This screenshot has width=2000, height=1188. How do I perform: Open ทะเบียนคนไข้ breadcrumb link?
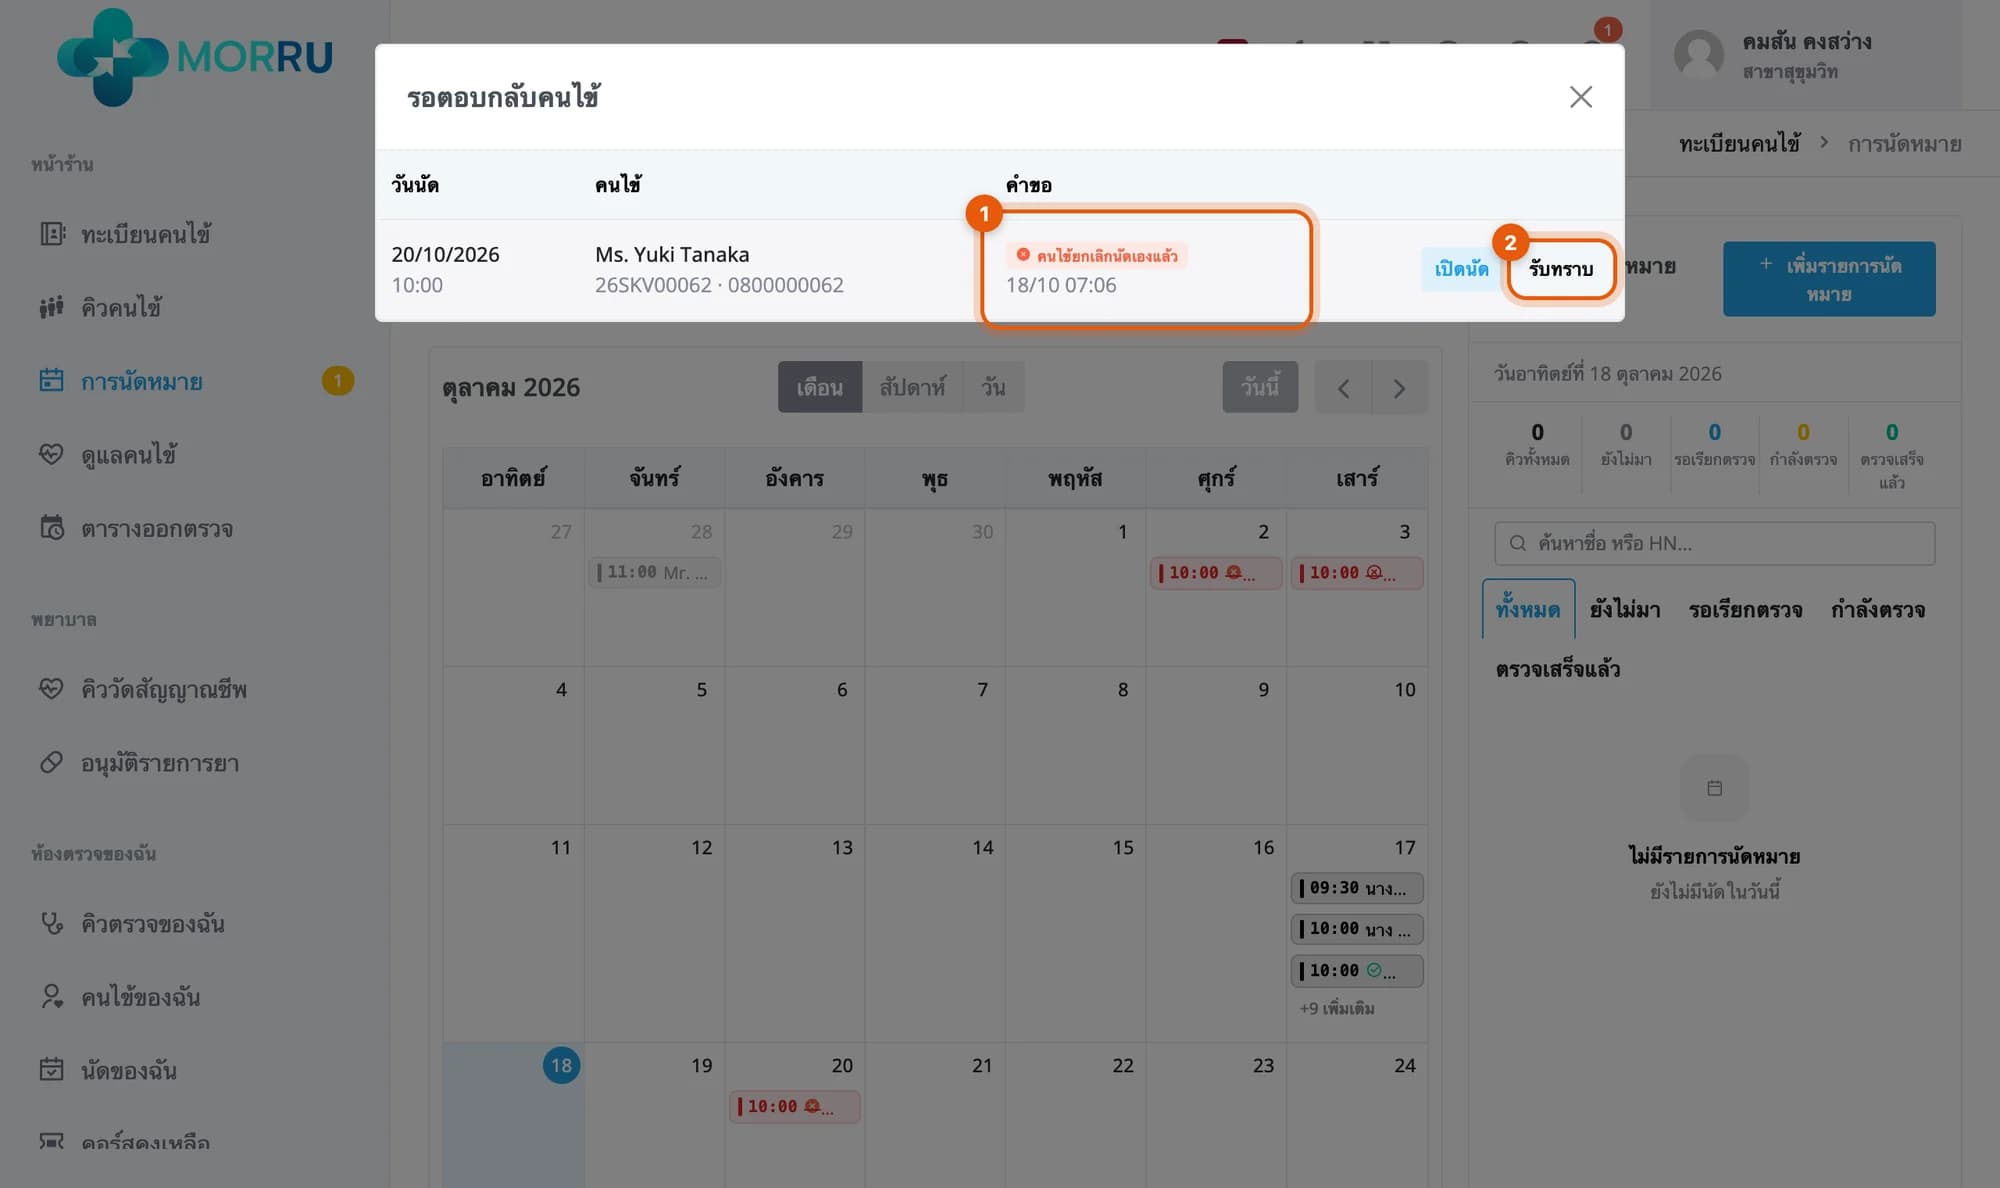(x=1740, y=144)
